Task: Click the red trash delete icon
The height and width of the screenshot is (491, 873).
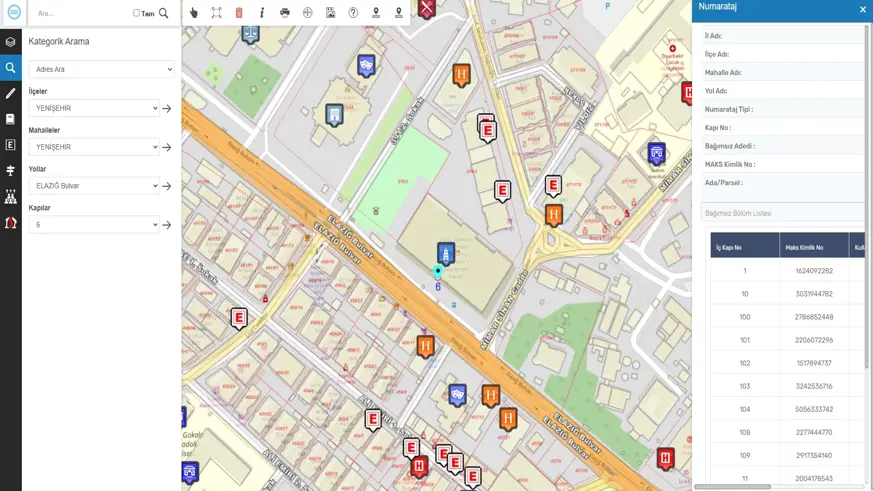Action: (x=239, y=13)
